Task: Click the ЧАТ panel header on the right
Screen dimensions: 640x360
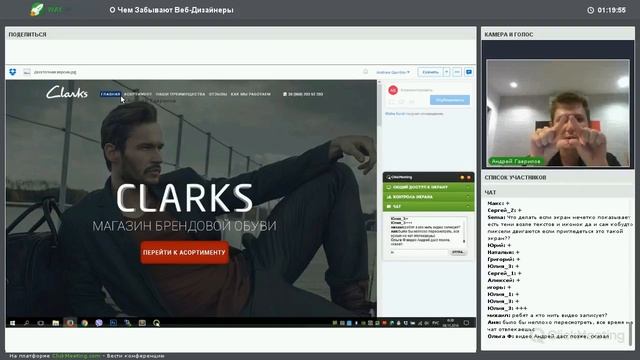Action: click(558, 192)
